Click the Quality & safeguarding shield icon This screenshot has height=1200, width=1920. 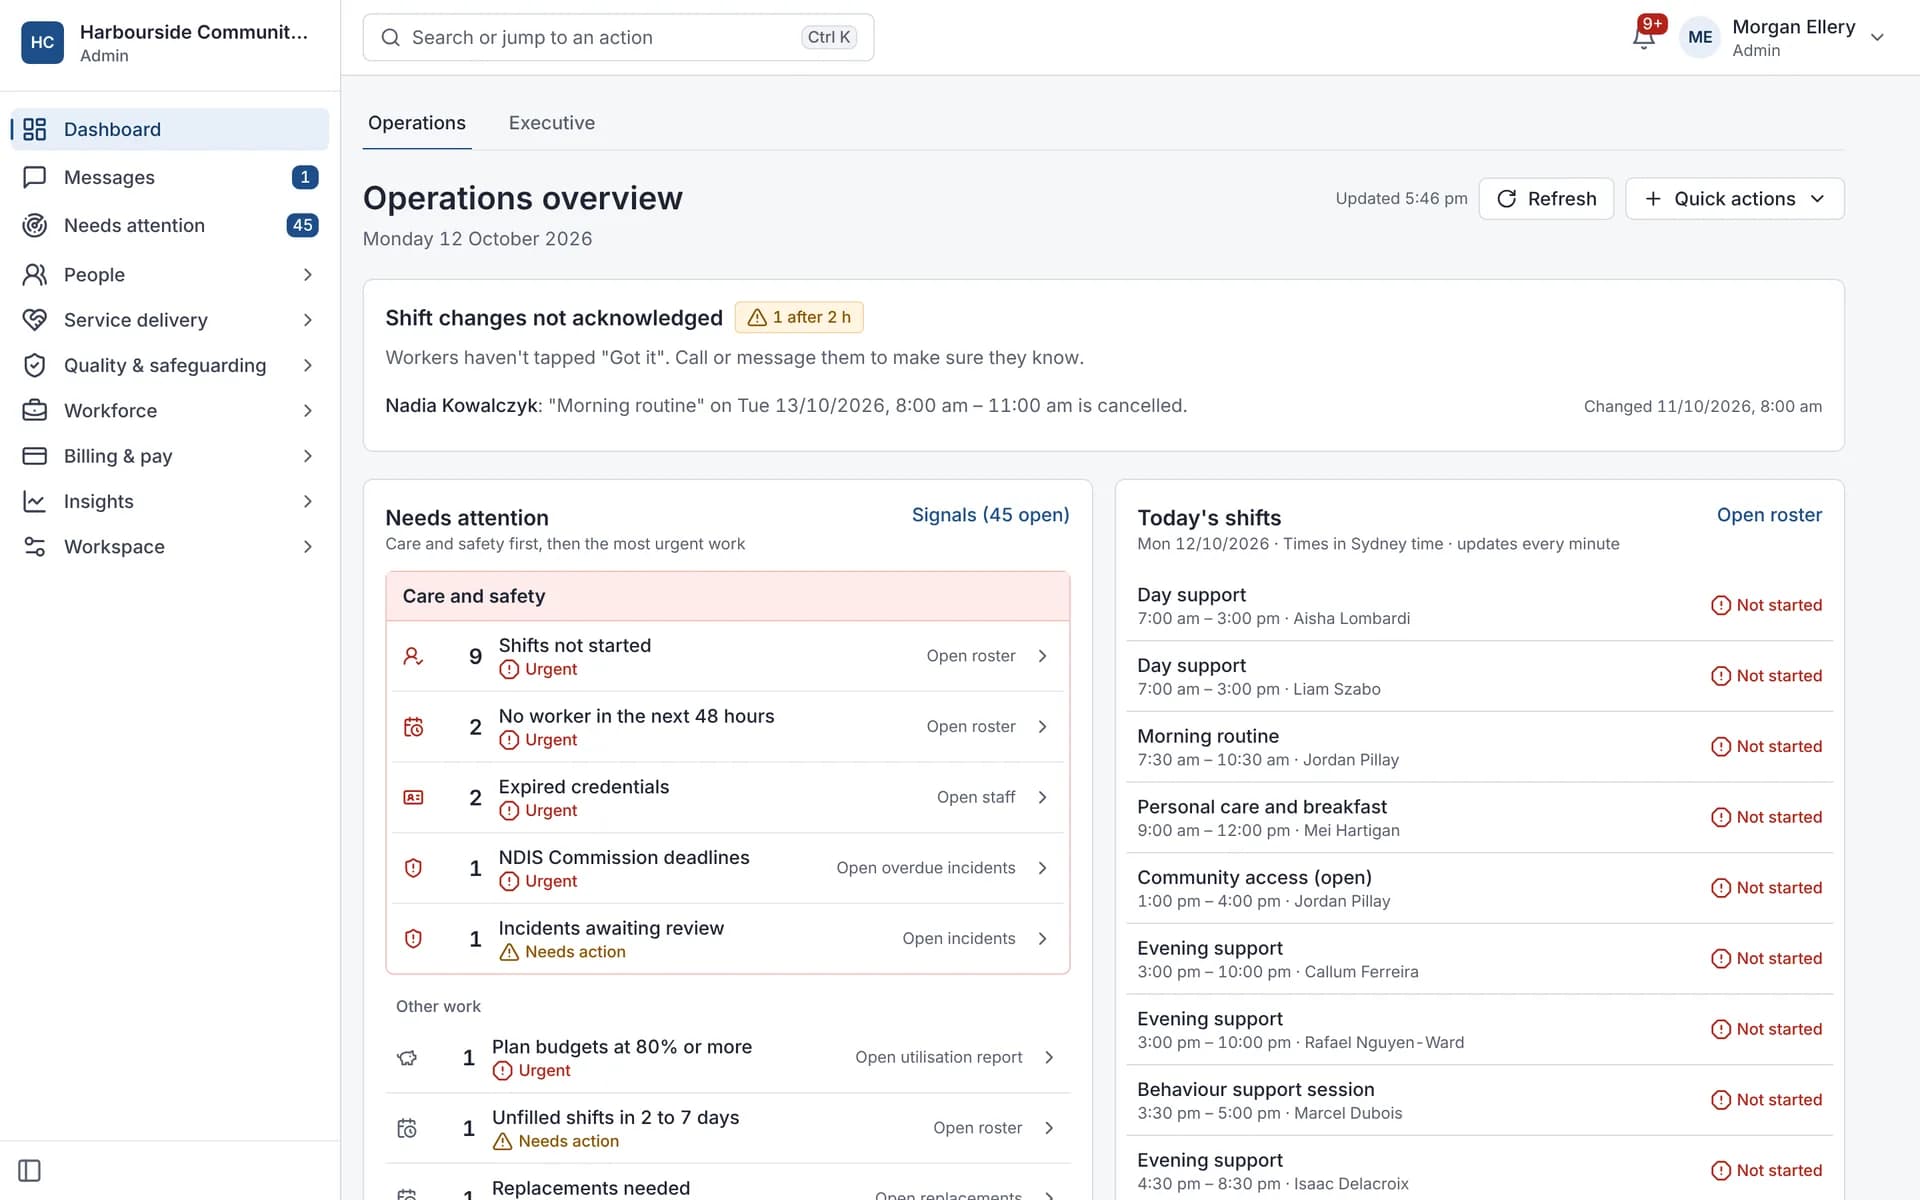[x=35, y=365]
